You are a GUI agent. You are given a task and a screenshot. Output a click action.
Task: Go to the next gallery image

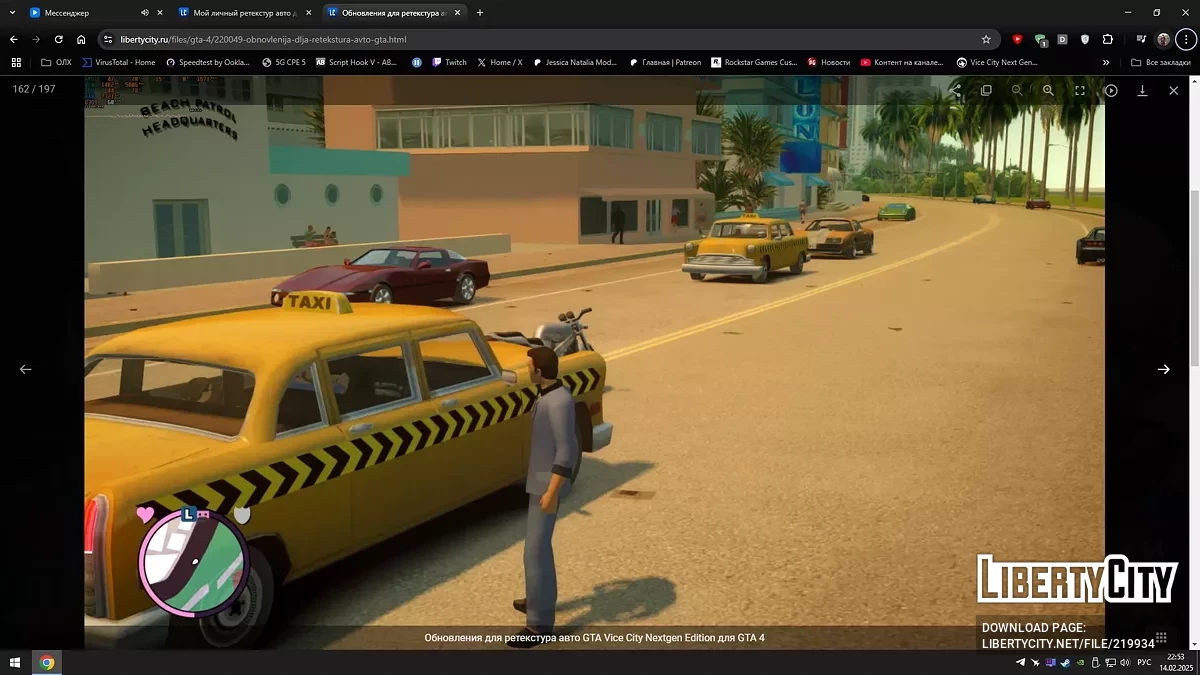click(1163, 369)
